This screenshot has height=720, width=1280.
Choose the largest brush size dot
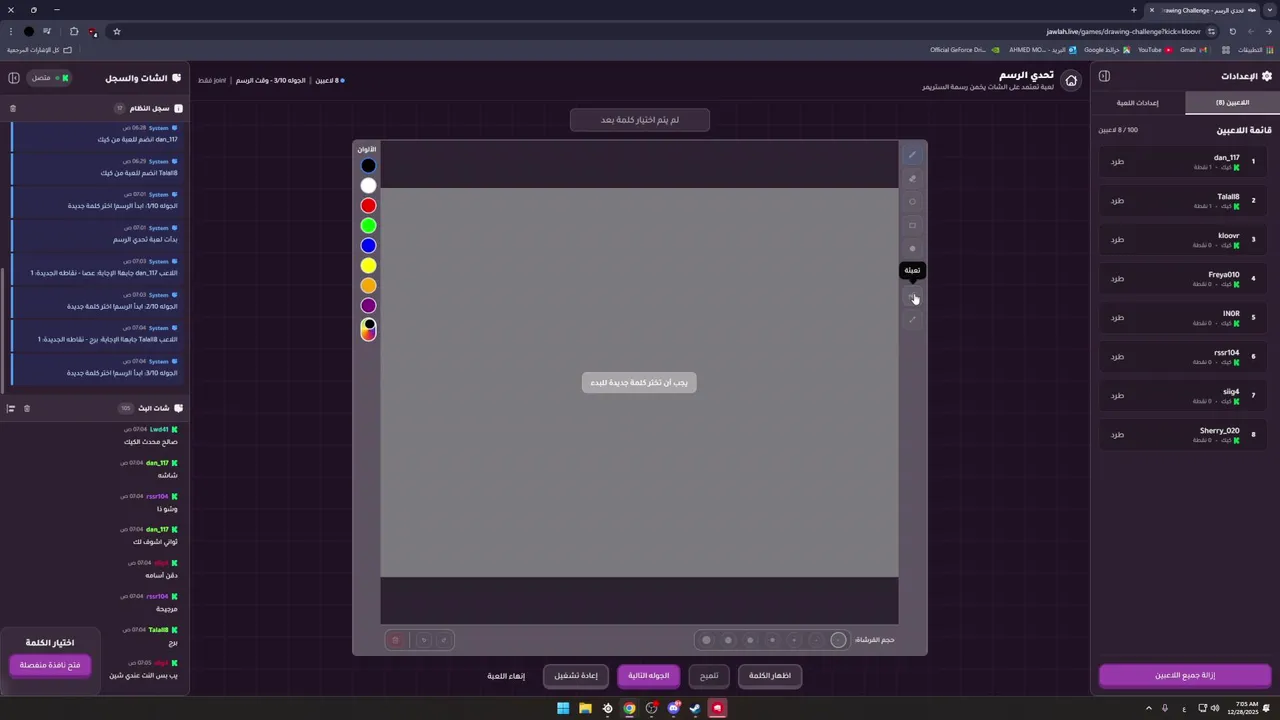tap(706, 640)
